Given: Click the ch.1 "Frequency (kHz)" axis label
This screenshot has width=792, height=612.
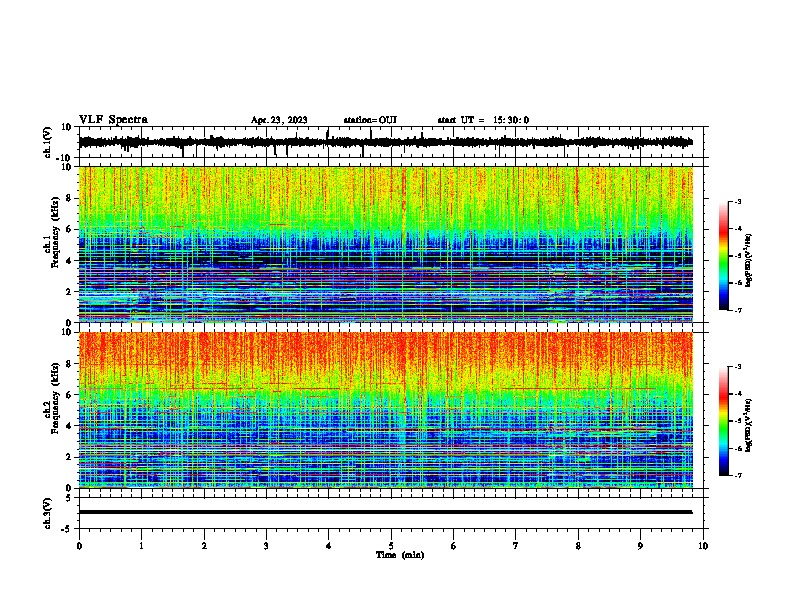Looking at the screenshot, I should pyautogui.click(x=55, y=232).
